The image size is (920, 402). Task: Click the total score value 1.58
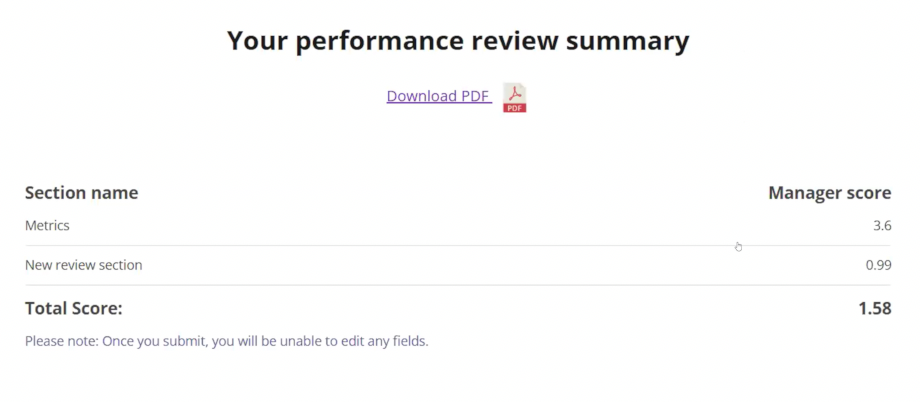pyautogui.click(x=874, y=309)
